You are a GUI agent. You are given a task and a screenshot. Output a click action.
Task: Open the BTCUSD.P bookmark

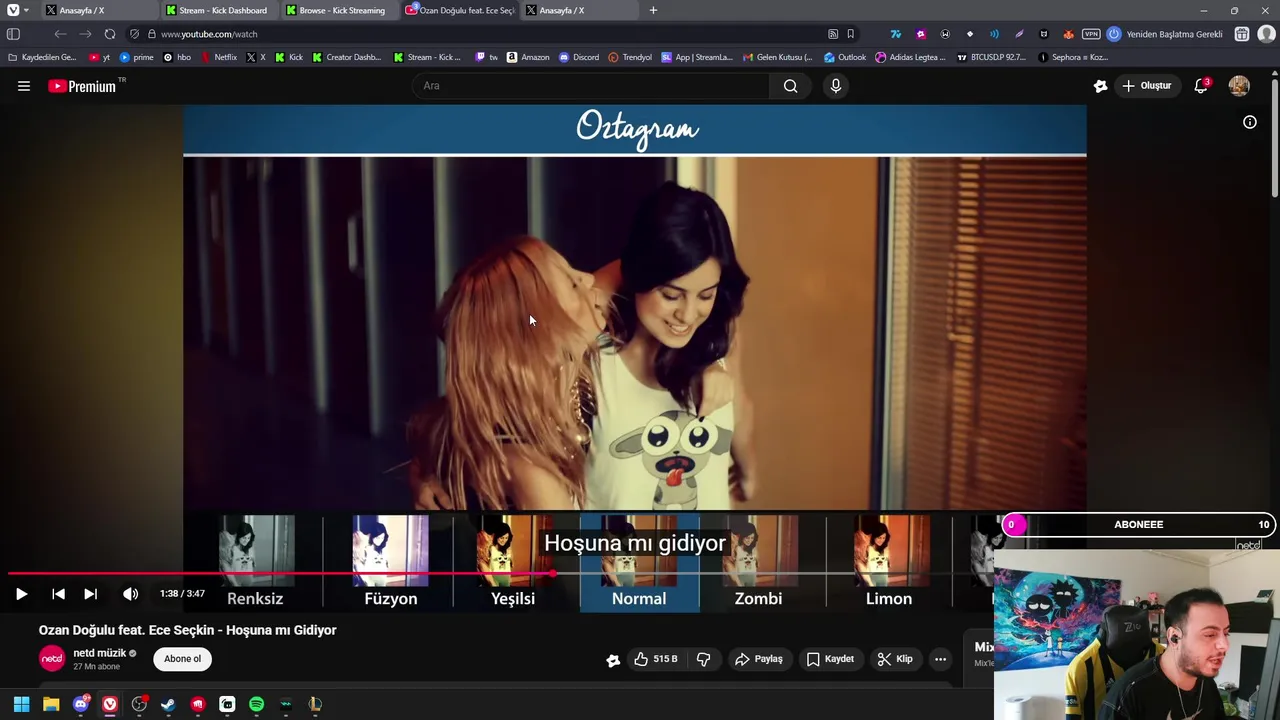click(x=991, y=57)
